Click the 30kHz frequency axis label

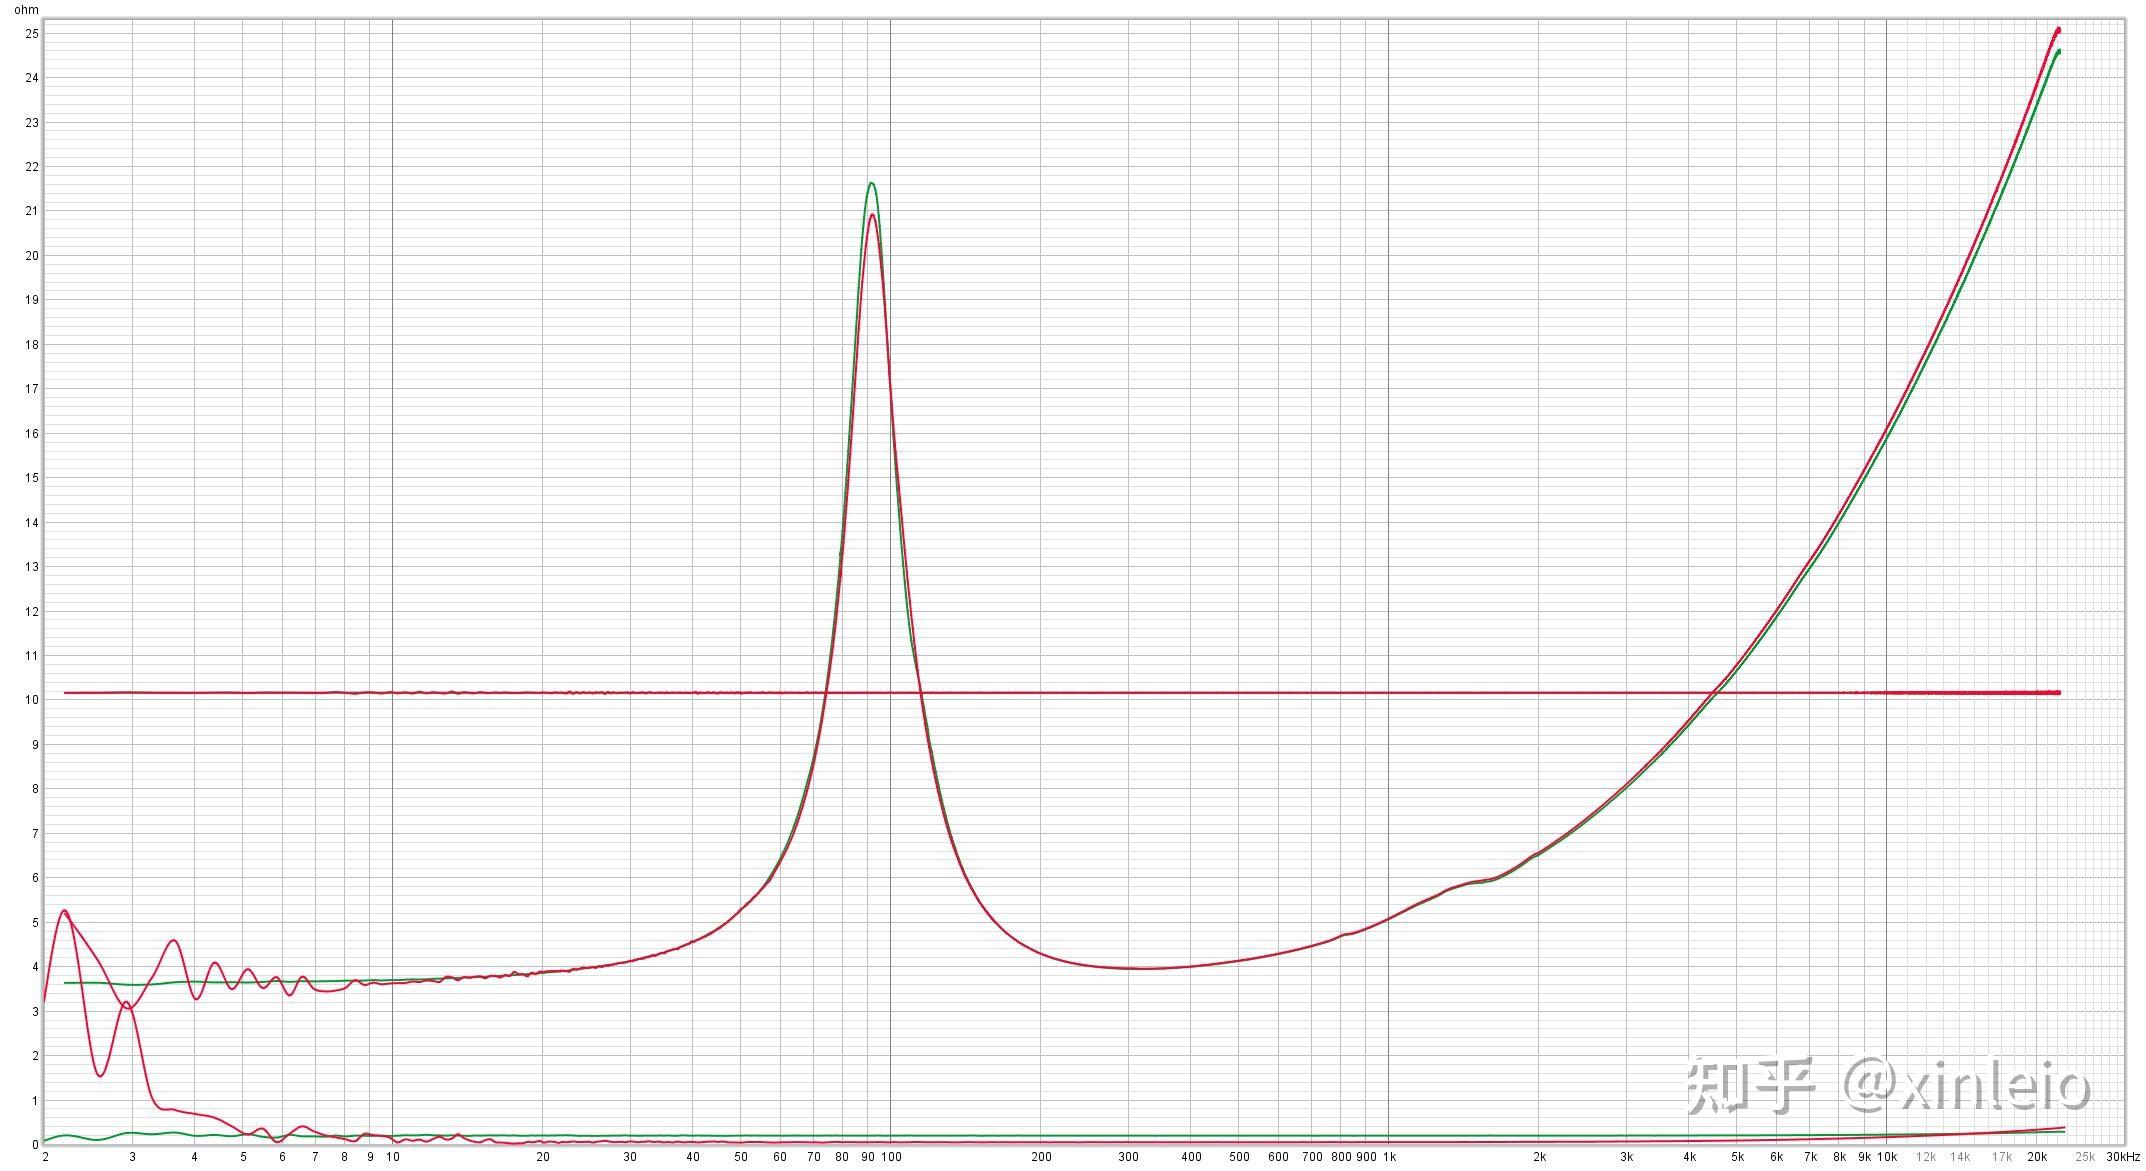[x=2122, y=1157]
